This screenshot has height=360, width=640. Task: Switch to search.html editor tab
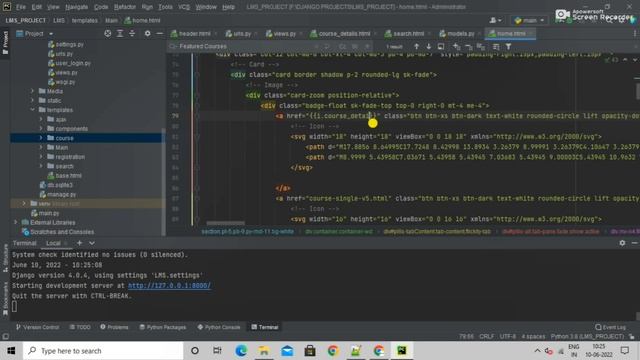coord(405,33)
